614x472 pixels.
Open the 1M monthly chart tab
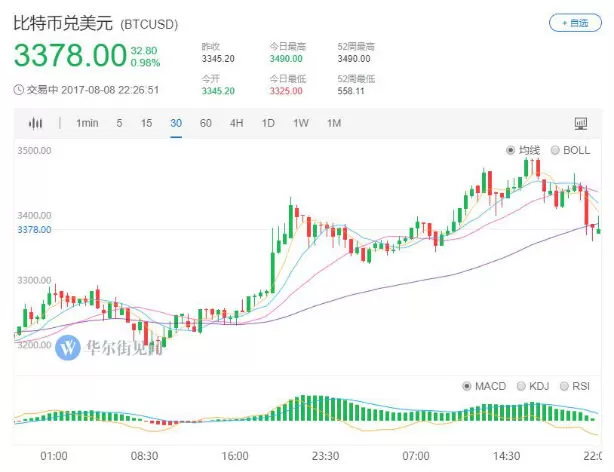click(x=334, y=123)
